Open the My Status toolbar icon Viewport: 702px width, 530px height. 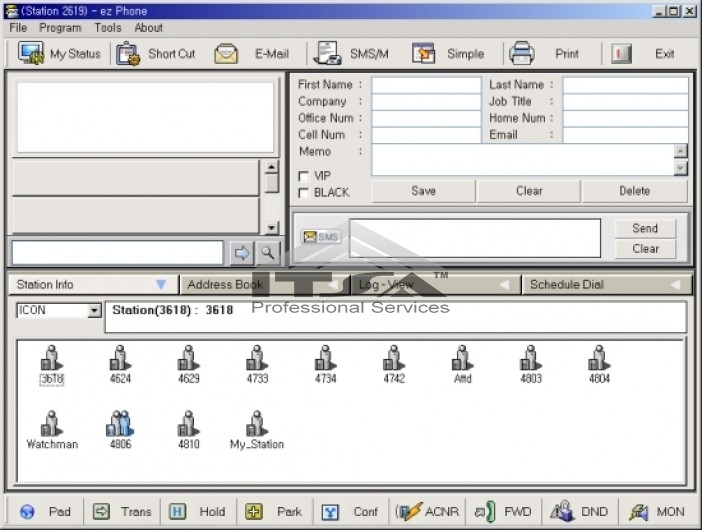(x=30, y=53)
